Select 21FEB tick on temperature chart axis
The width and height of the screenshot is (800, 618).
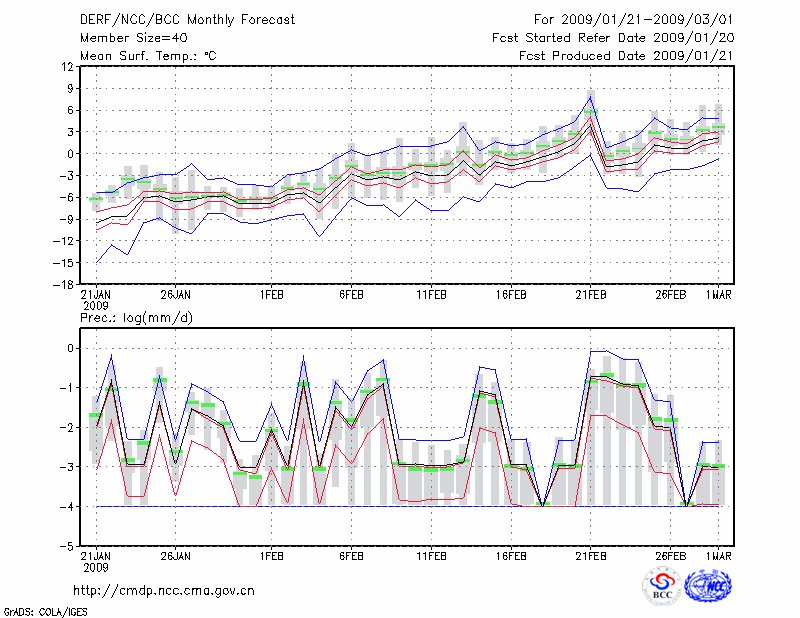(591, 295)
